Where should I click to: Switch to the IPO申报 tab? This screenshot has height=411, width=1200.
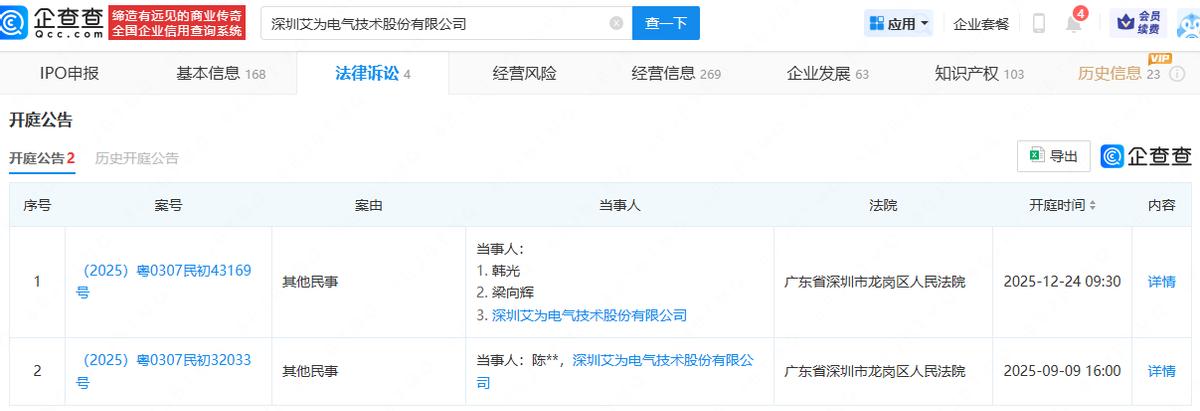(x=69, y=73)
